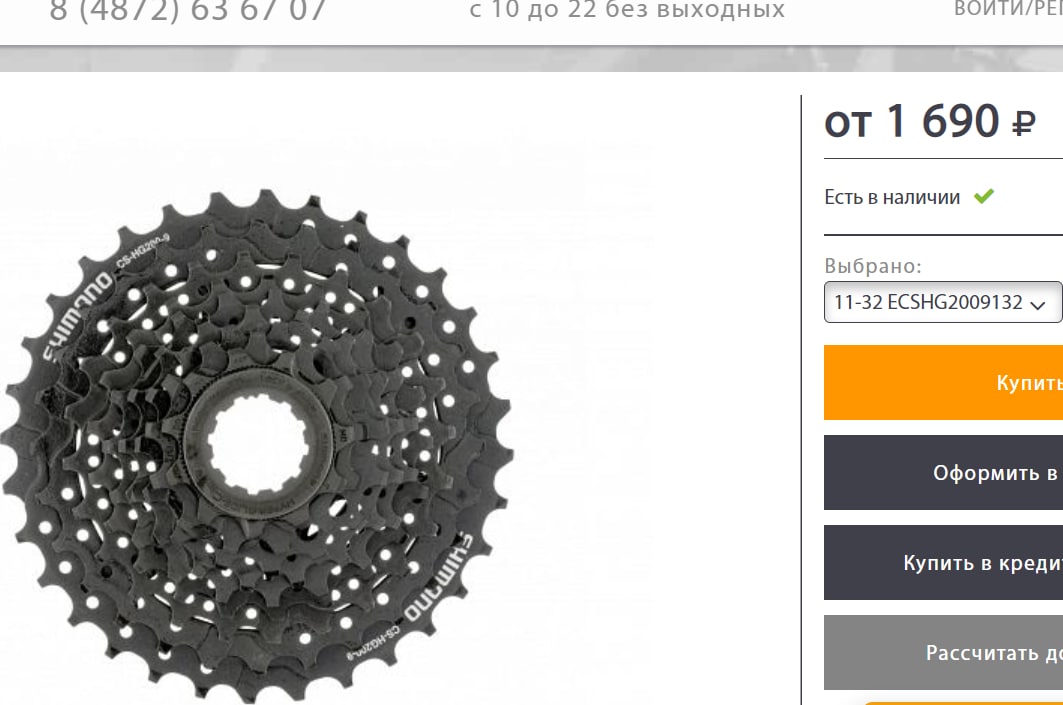Click the phone number 8 (4872) 63 67 07
Viewport: 1063px width, 705px height.
point(188,10)
